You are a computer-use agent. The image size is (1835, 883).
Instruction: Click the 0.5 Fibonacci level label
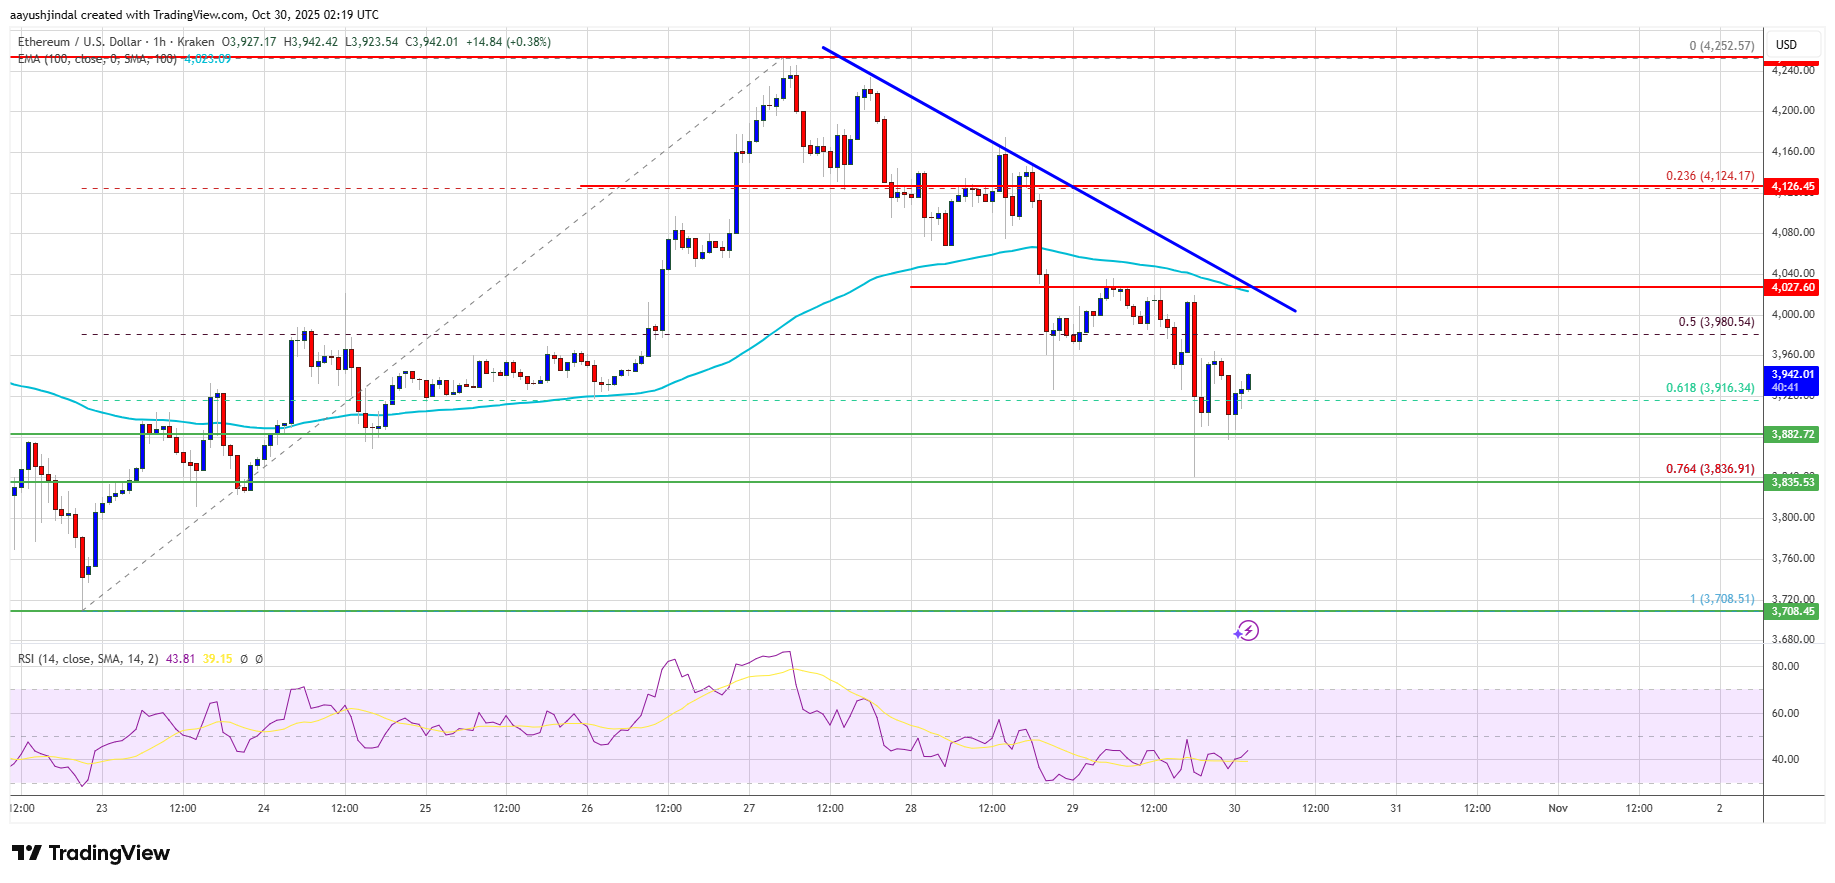1715,322
